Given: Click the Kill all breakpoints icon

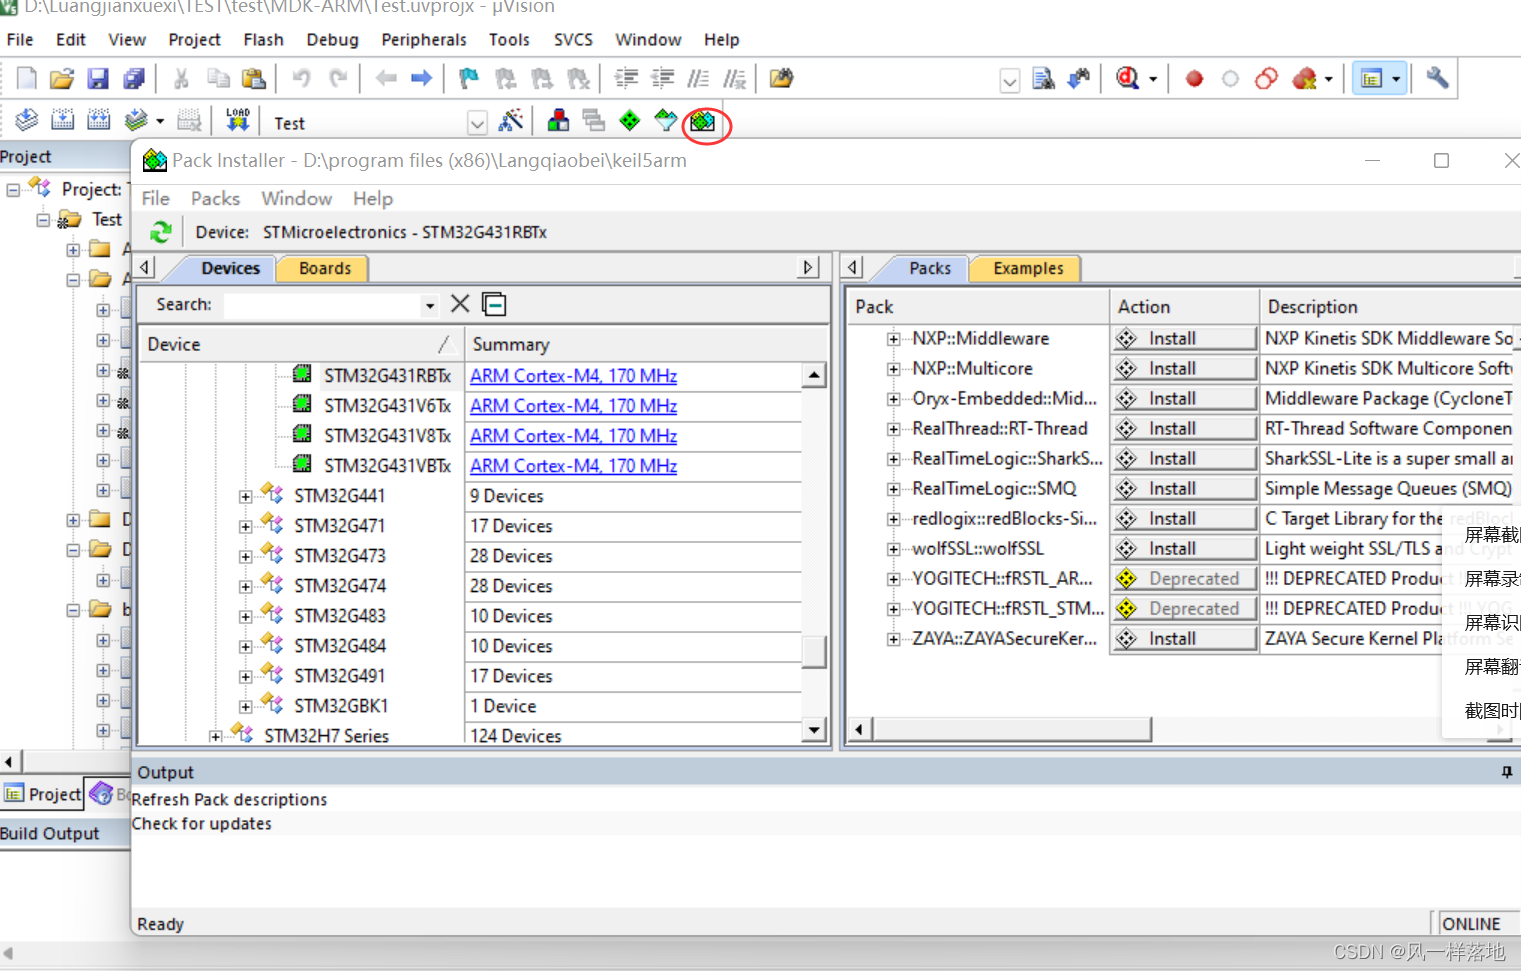Looking at the screenshot, I should click(x=1304, y=78).
